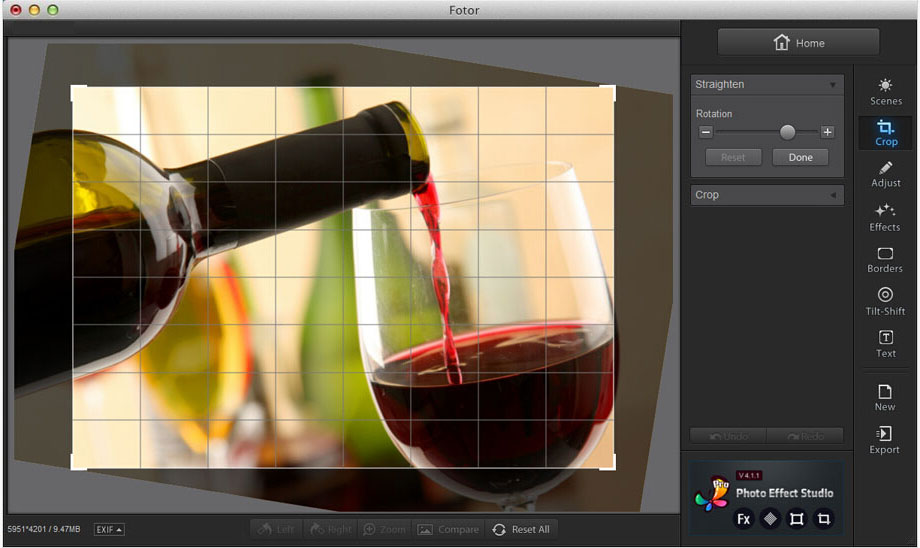Viewport: 920px width, 548px height.
Task: Click the Export icon
Action: [x=884, y=440]
